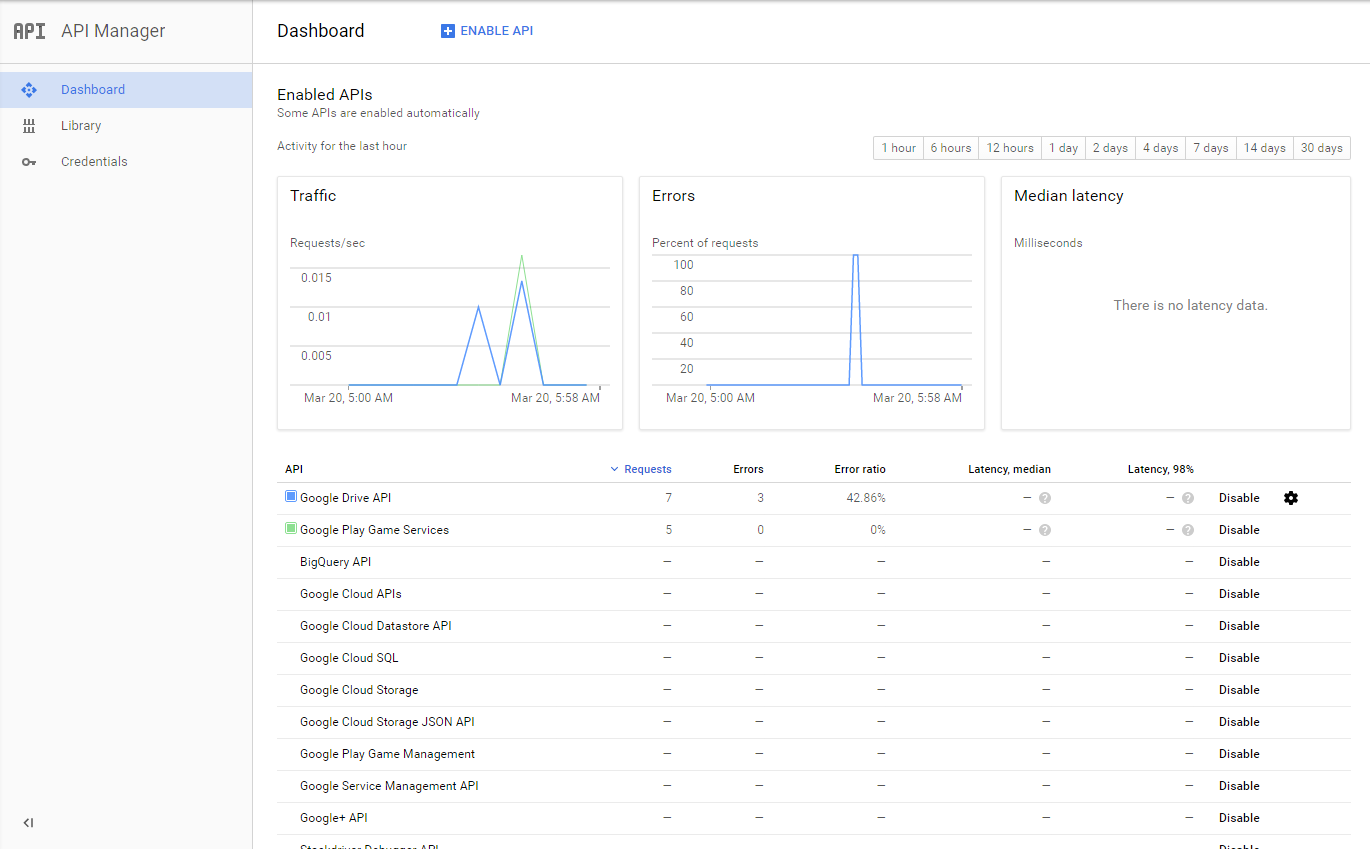Disable Google Play Game Services
The height and width of the screenshot is (849, 1370).
click(x=1239, y=530)
